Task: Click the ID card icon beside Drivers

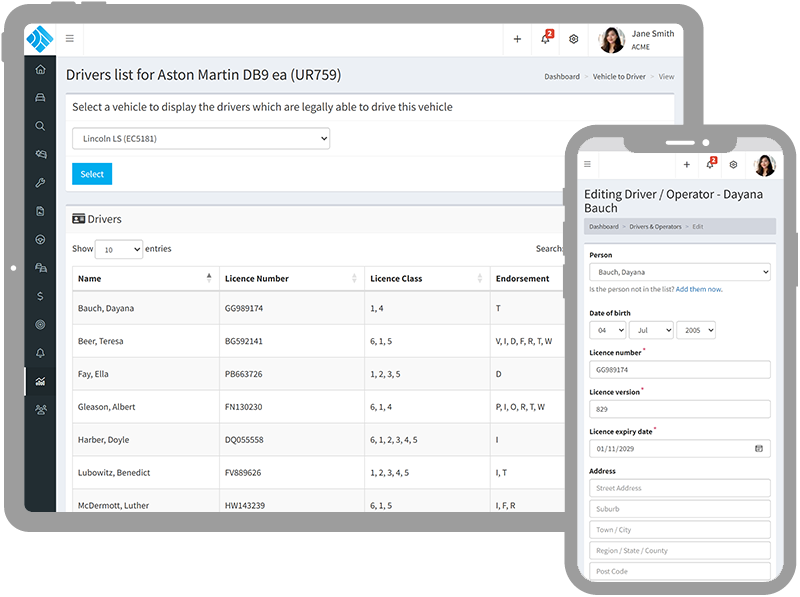Action: point(79,219)
